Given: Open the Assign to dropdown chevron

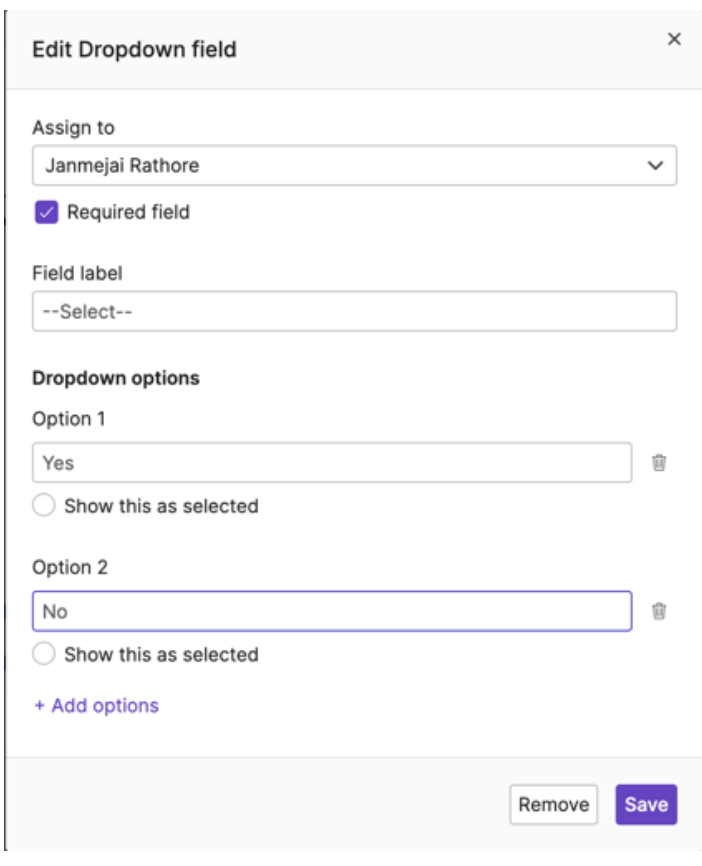Looking at the screenshot, I should [x=655, y=166].
